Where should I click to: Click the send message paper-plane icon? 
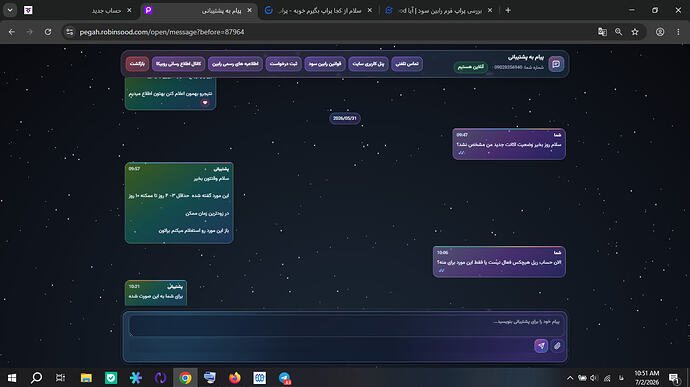click(x=541, y=346)
